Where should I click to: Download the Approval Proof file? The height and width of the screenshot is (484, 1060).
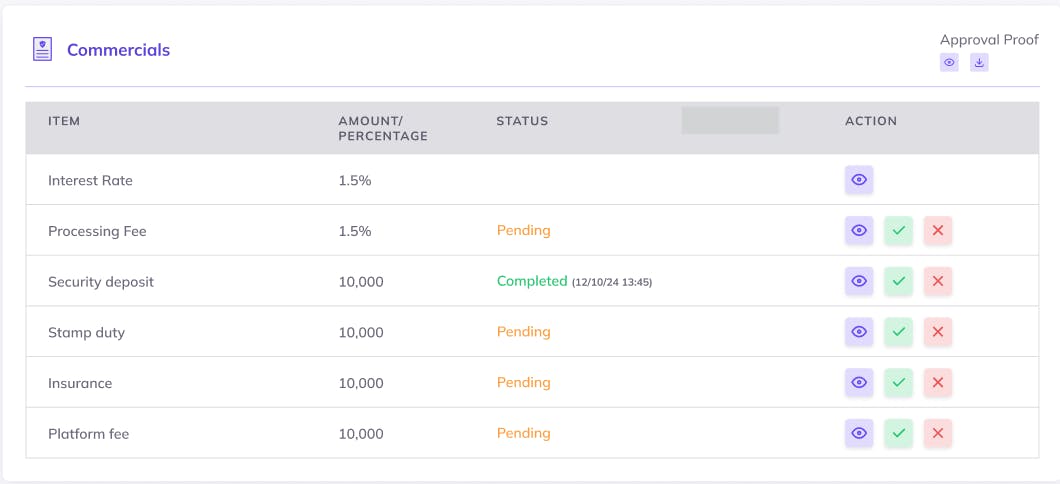point(979,62)
